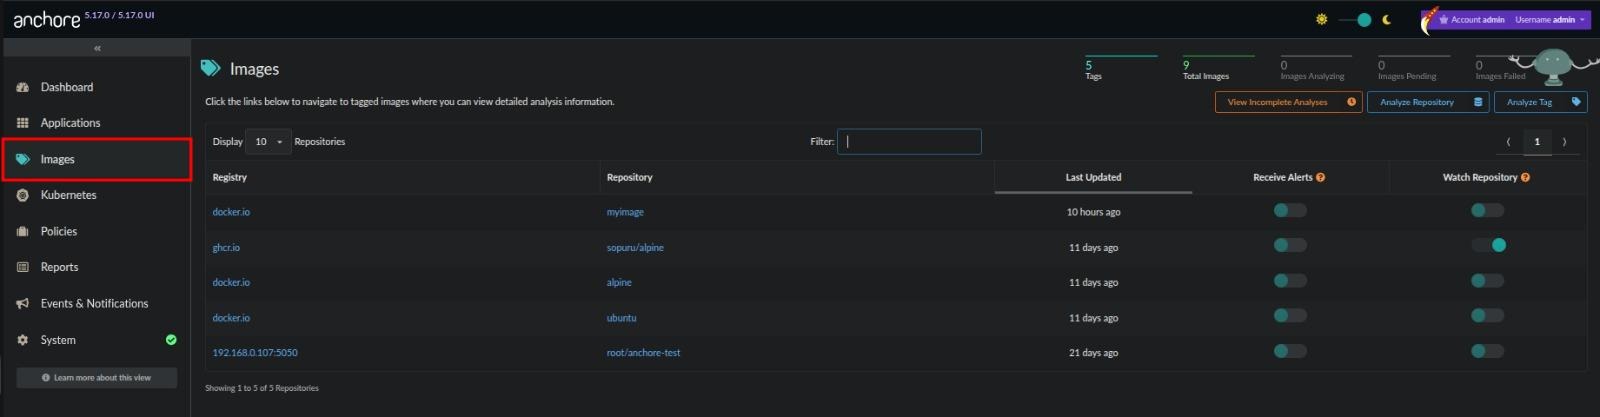
Task: Click the sun light-mode icon
Action: point(1322,19)
